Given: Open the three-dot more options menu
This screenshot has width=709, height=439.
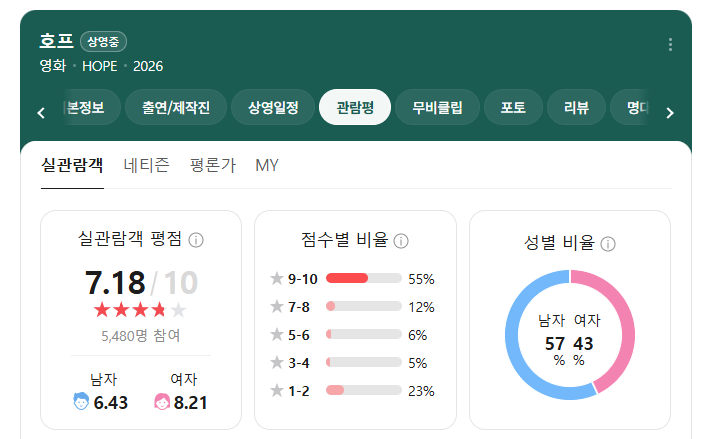Looking at the screenshot, I should tap(670, 44).
